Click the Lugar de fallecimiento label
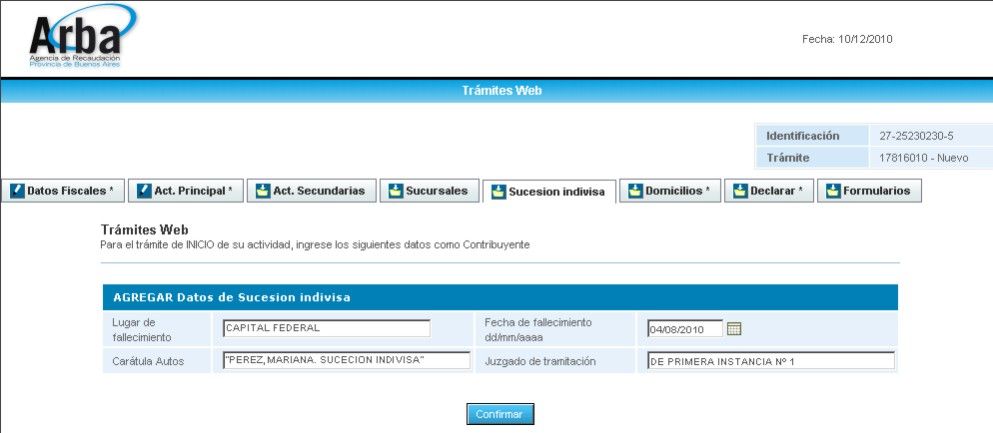993x433 pixels. click(x=142, y=329)
